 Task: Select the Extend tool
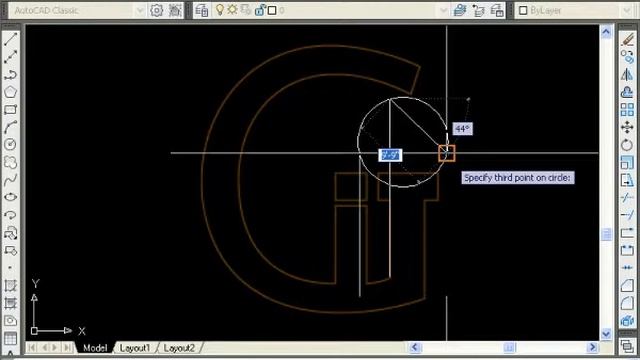(627, 215)
